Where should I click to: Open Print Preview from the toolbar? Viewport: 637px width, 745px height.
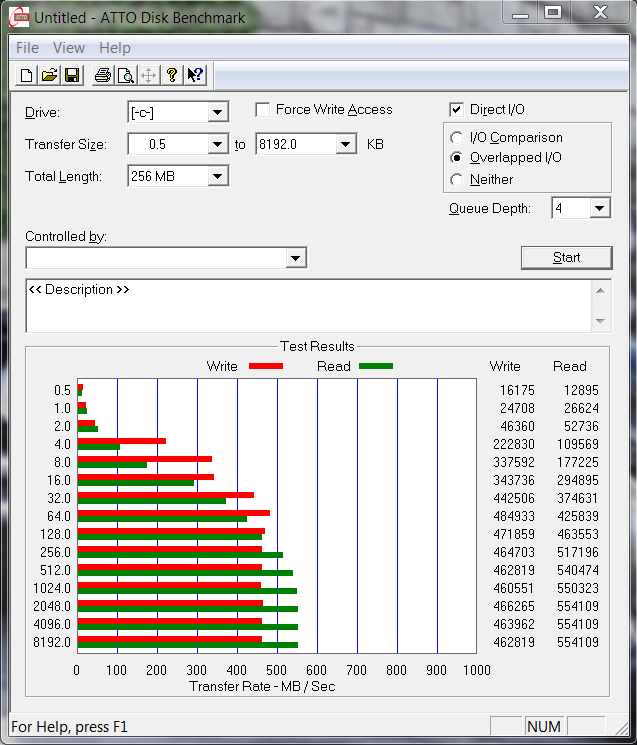125,75
